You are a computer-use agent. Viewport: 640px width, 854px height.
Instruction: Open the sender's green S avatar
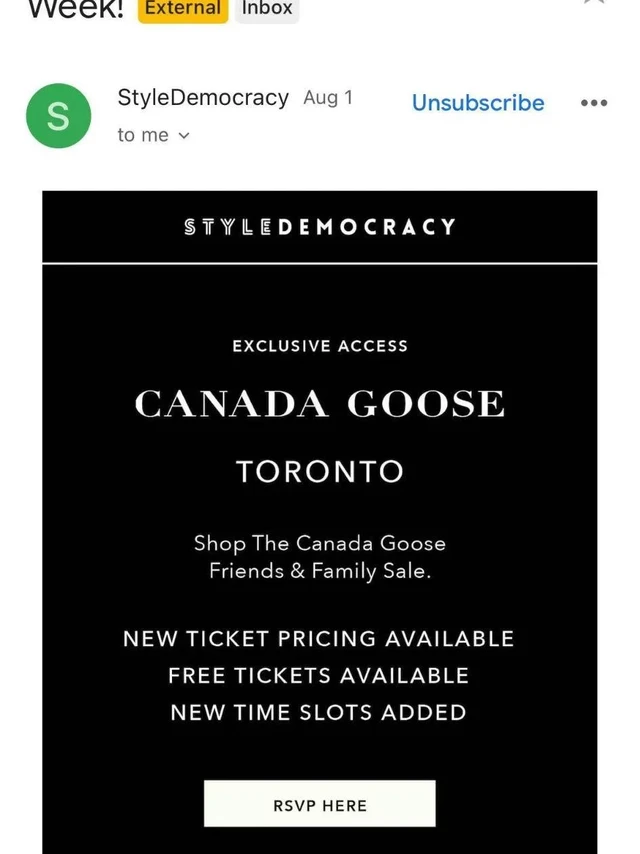pyautogui.click(x=59, y=116)
